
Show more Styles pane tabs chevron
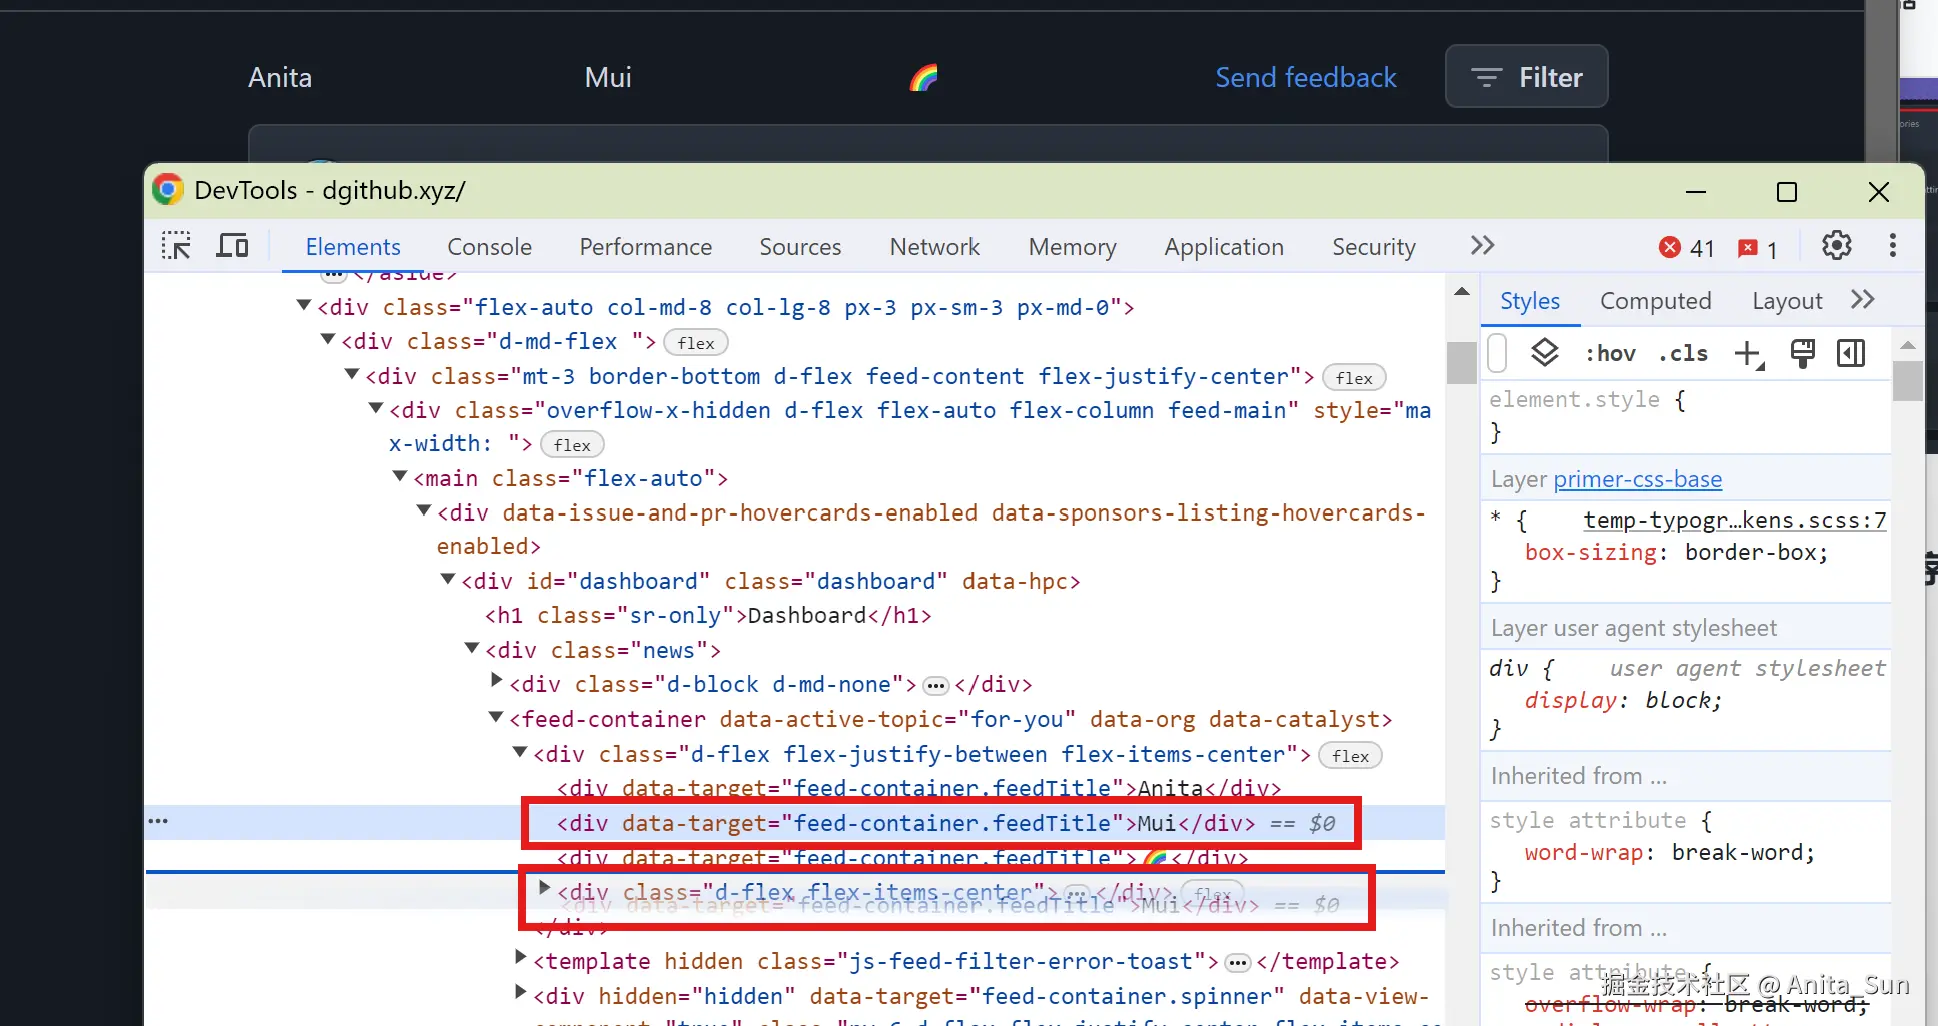tap(1862, 300)
